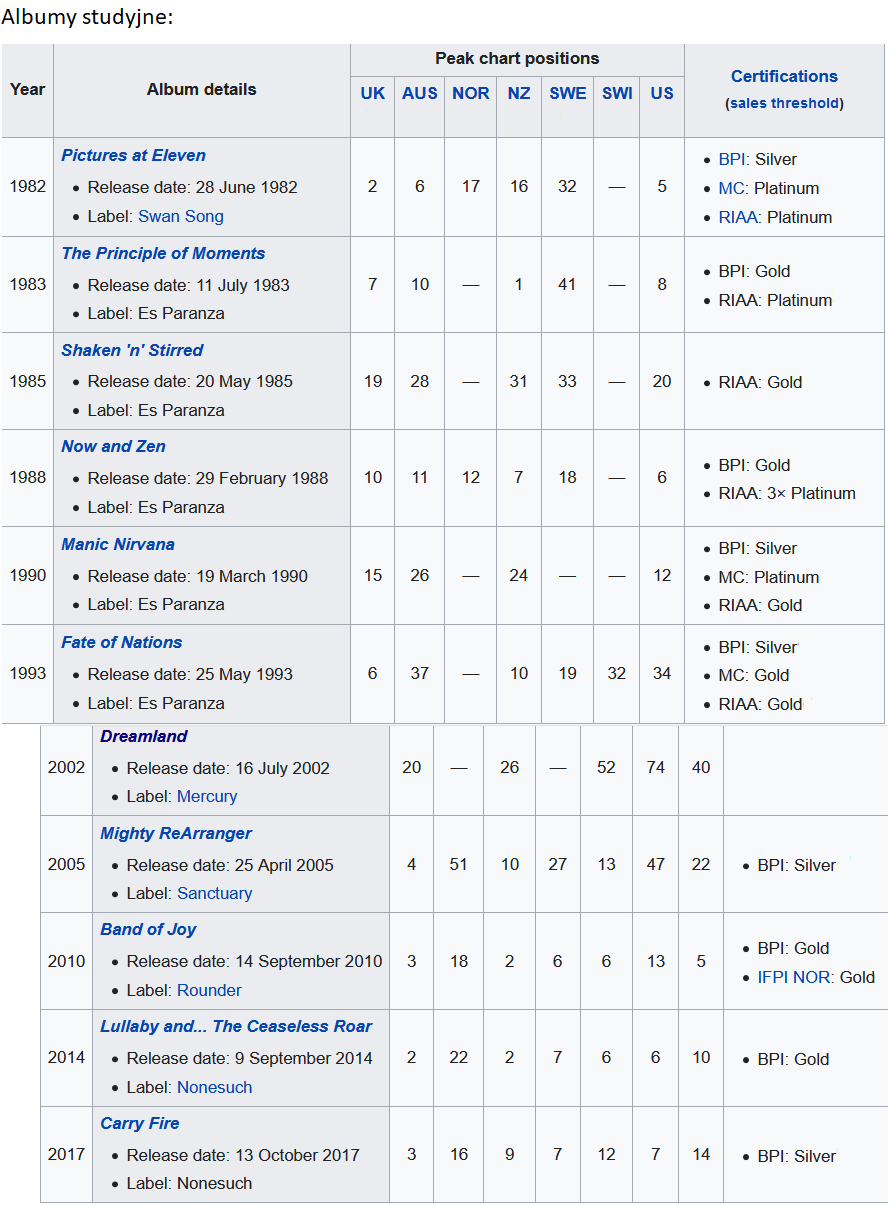This screenshot has height=1206, width=888.
Task: Open the Manic Nirvana album link
Action: pyautogui.click(x=118, y=544)
